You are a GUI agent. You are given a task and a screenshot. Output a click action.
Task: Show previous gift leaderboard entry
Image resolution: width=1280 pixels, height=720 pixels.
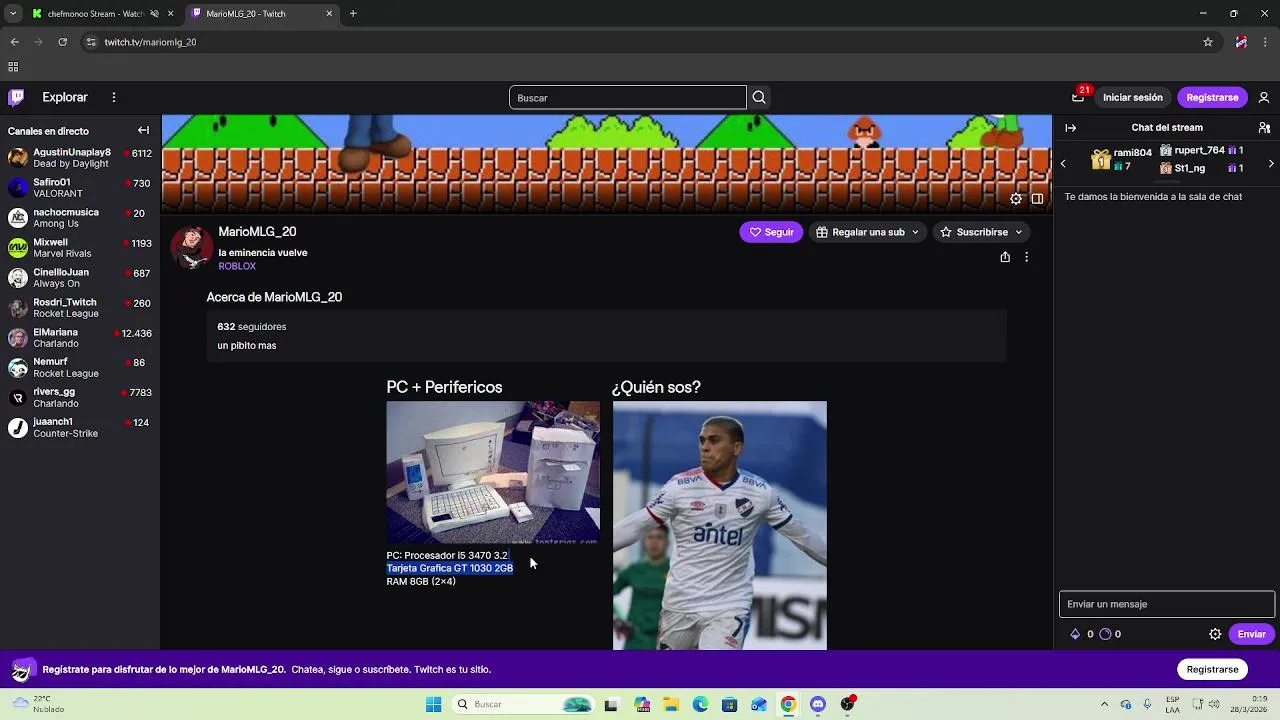click(1063, 163)
